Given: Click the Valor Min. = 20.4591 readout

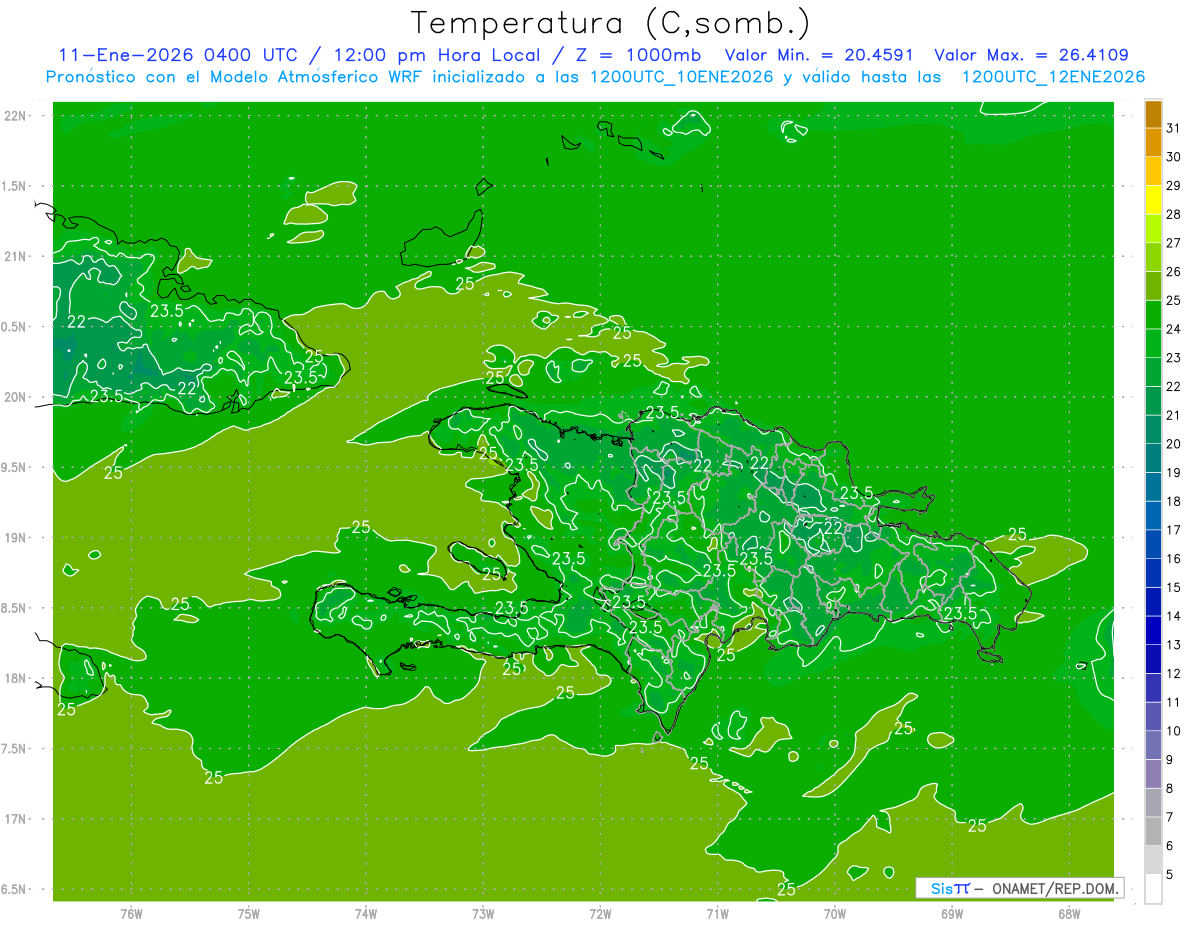Looking at the screenshot, I should click(x=821, y=55).
